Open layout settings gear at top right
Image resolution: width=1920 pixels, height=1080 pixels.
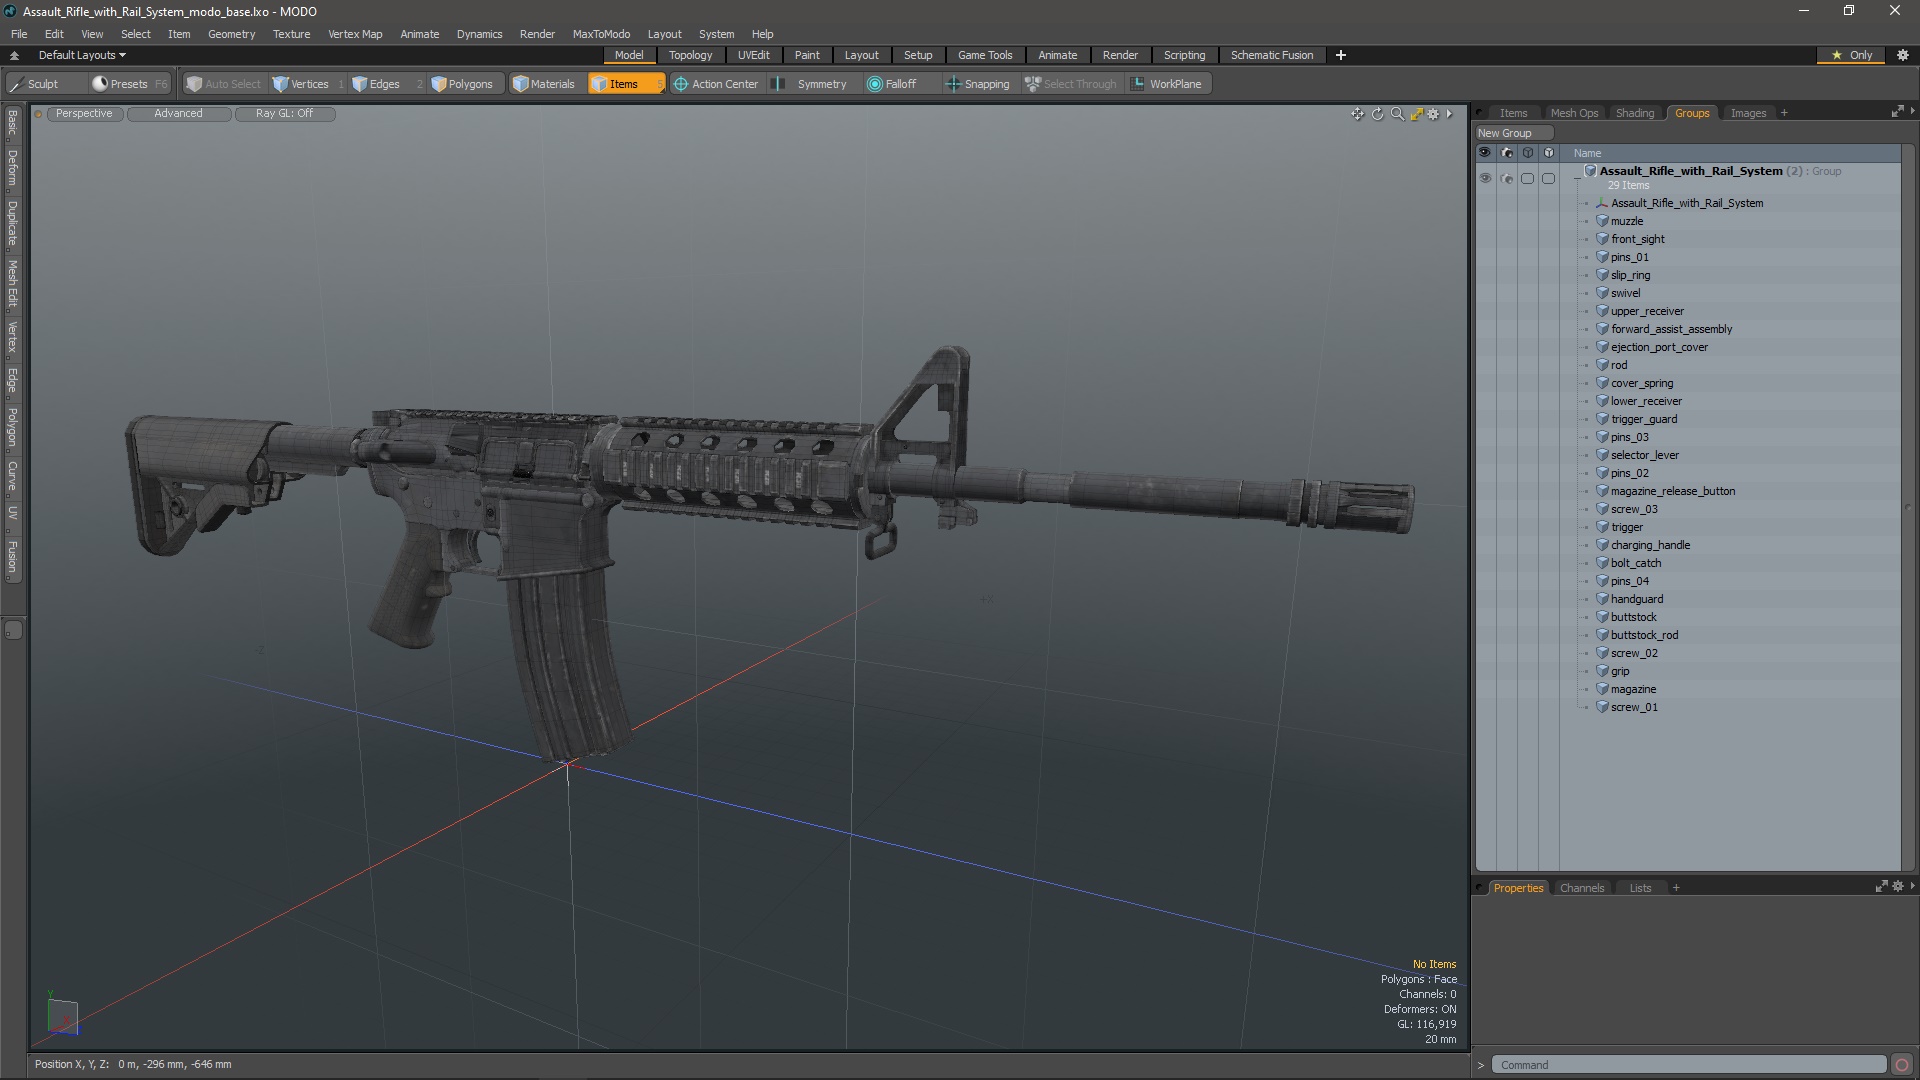click(x=1903, y=55)
